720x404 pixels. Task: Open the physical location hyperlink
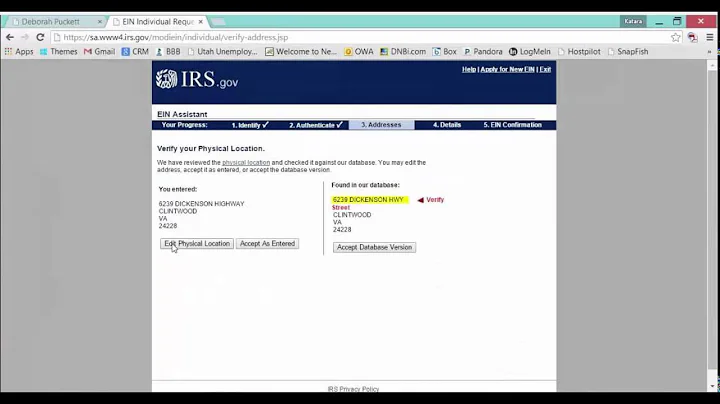246,163
